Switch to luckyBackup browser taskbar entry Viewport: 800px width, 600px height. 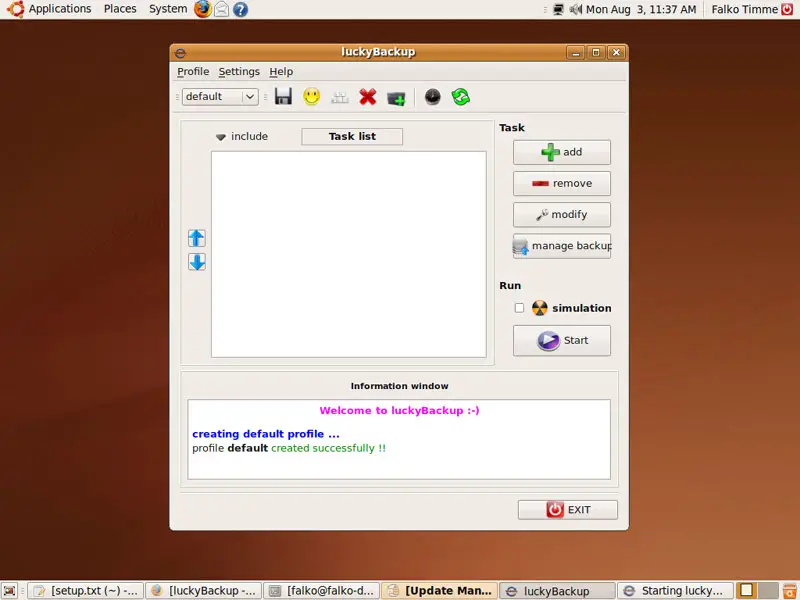[x=203, y=591]
